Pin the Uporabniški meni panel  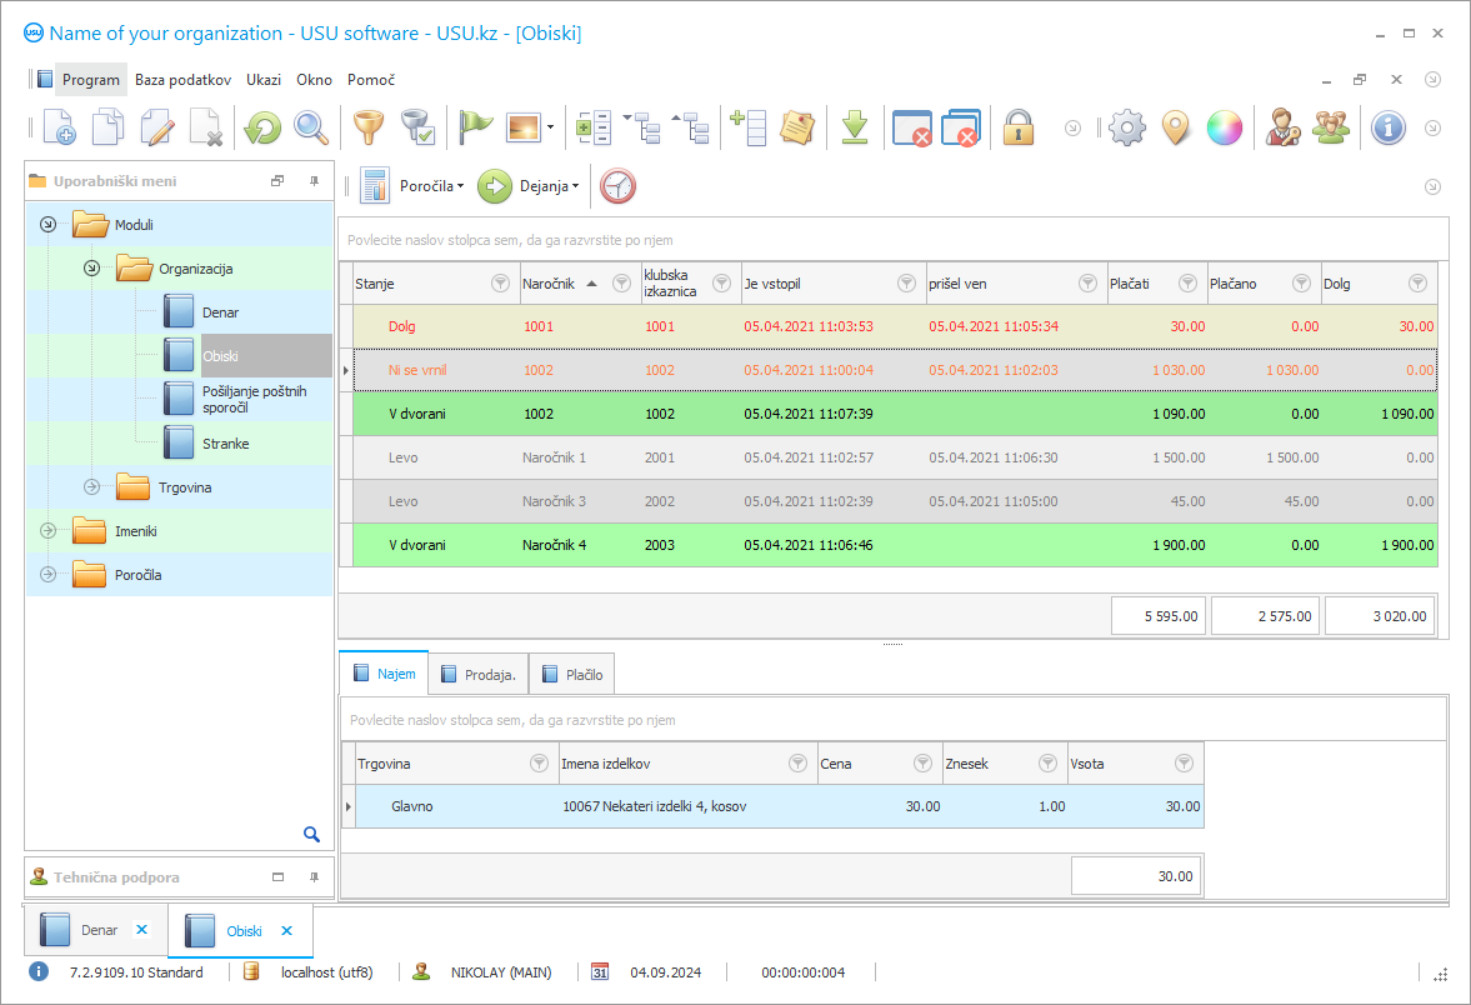click(314, 181)
